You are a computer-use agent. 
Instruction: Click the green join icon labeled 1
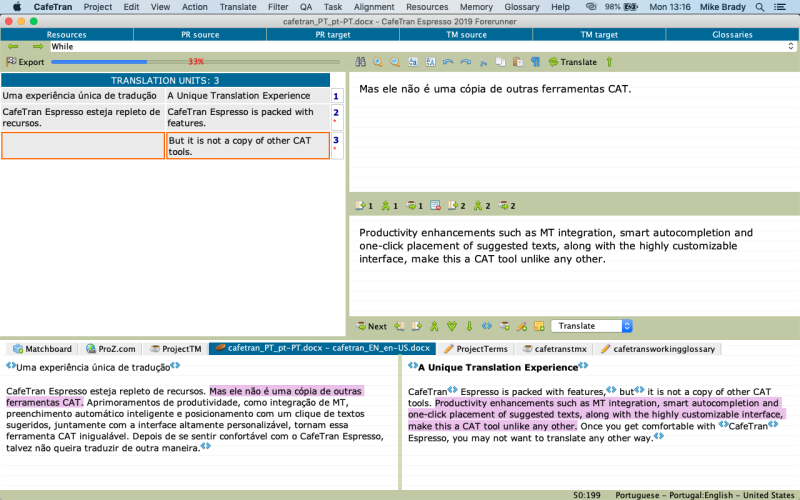click(389, 206)
